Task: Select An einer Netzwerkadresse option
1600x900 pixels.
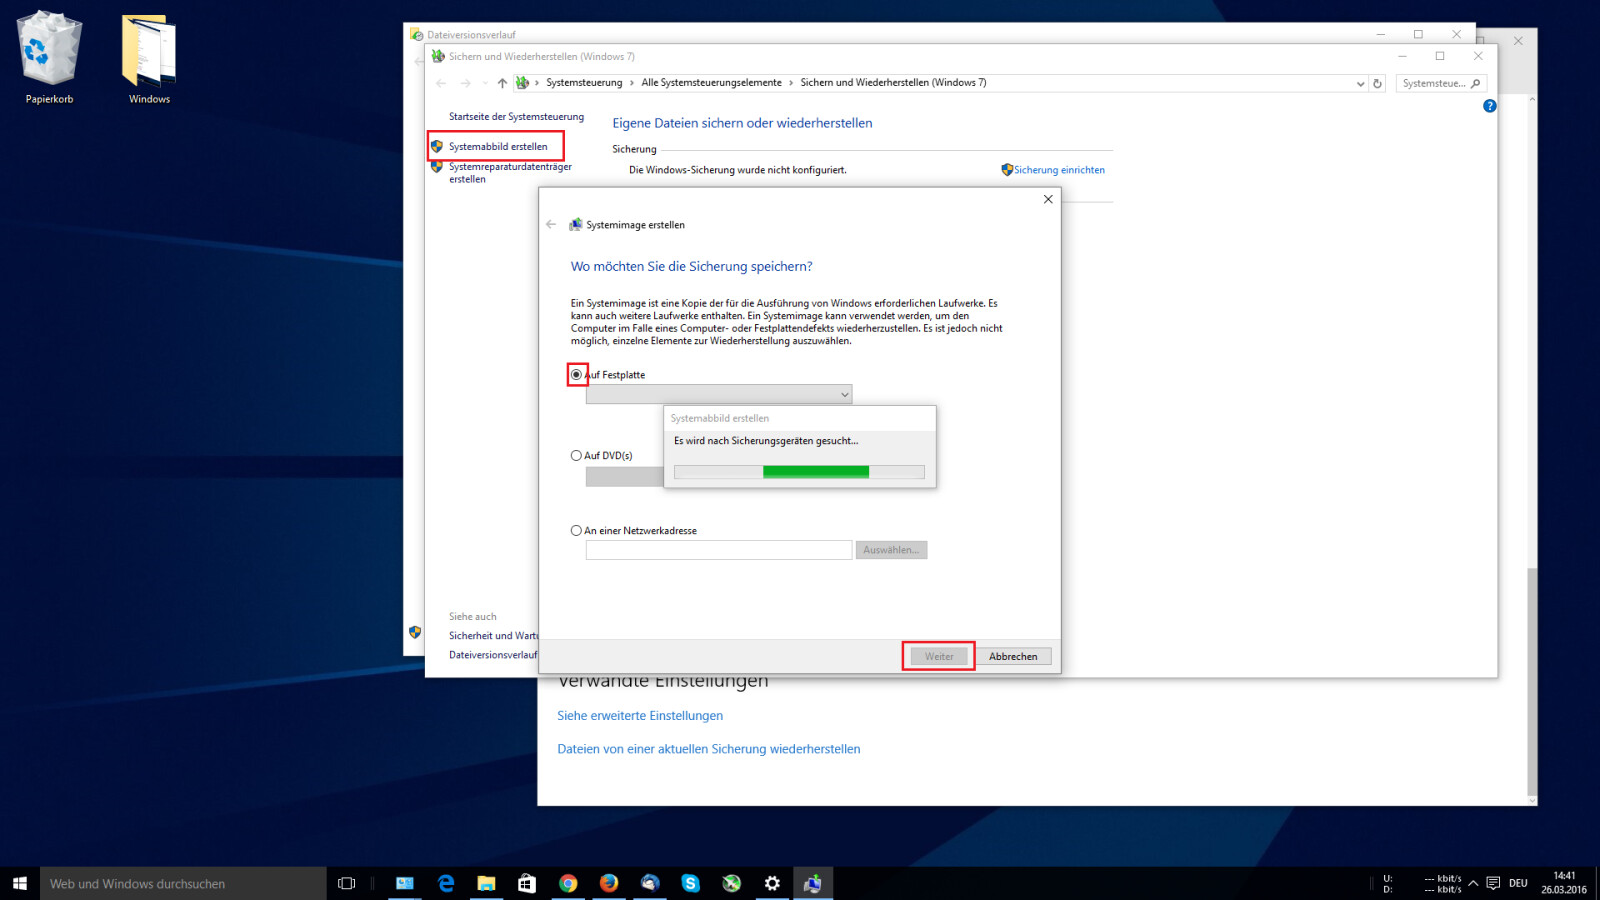Action: click(576, 530)
